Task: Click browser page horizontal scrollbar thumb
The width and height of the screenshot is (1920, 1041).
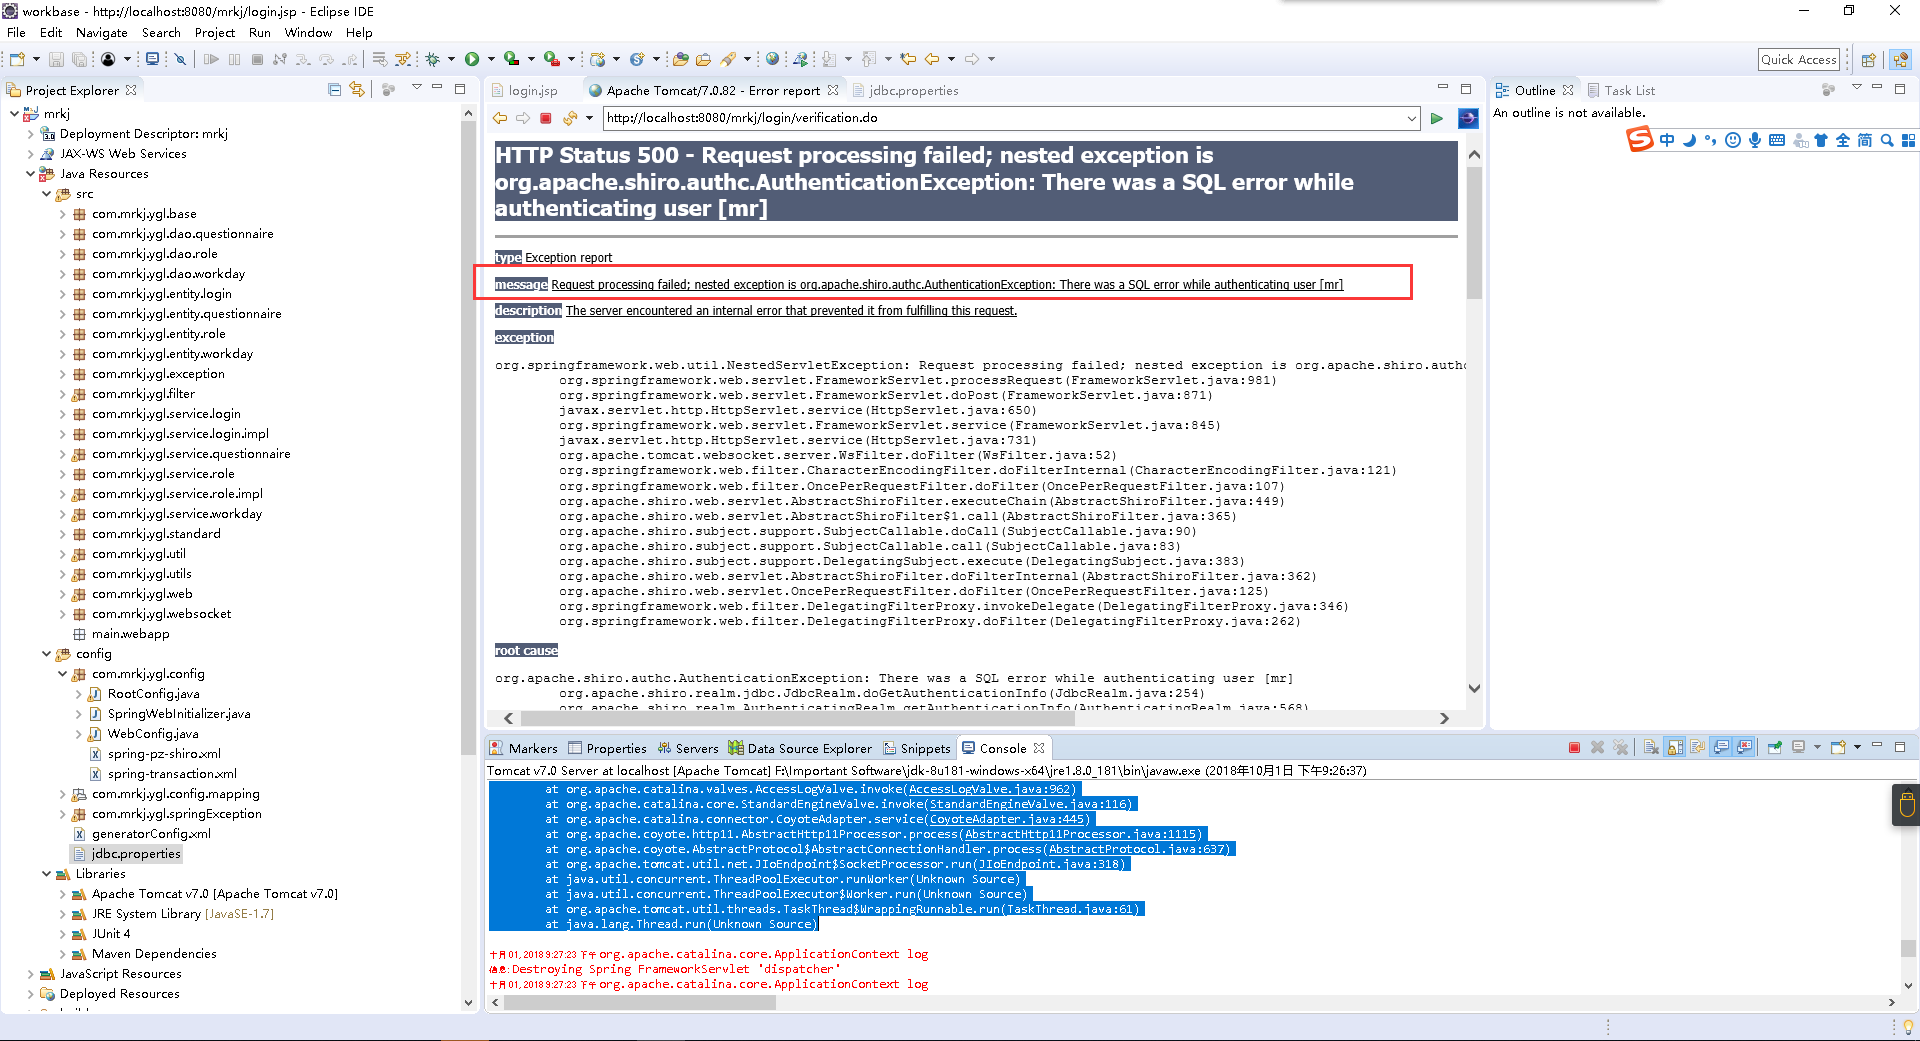Action: (x=797, y=718)
